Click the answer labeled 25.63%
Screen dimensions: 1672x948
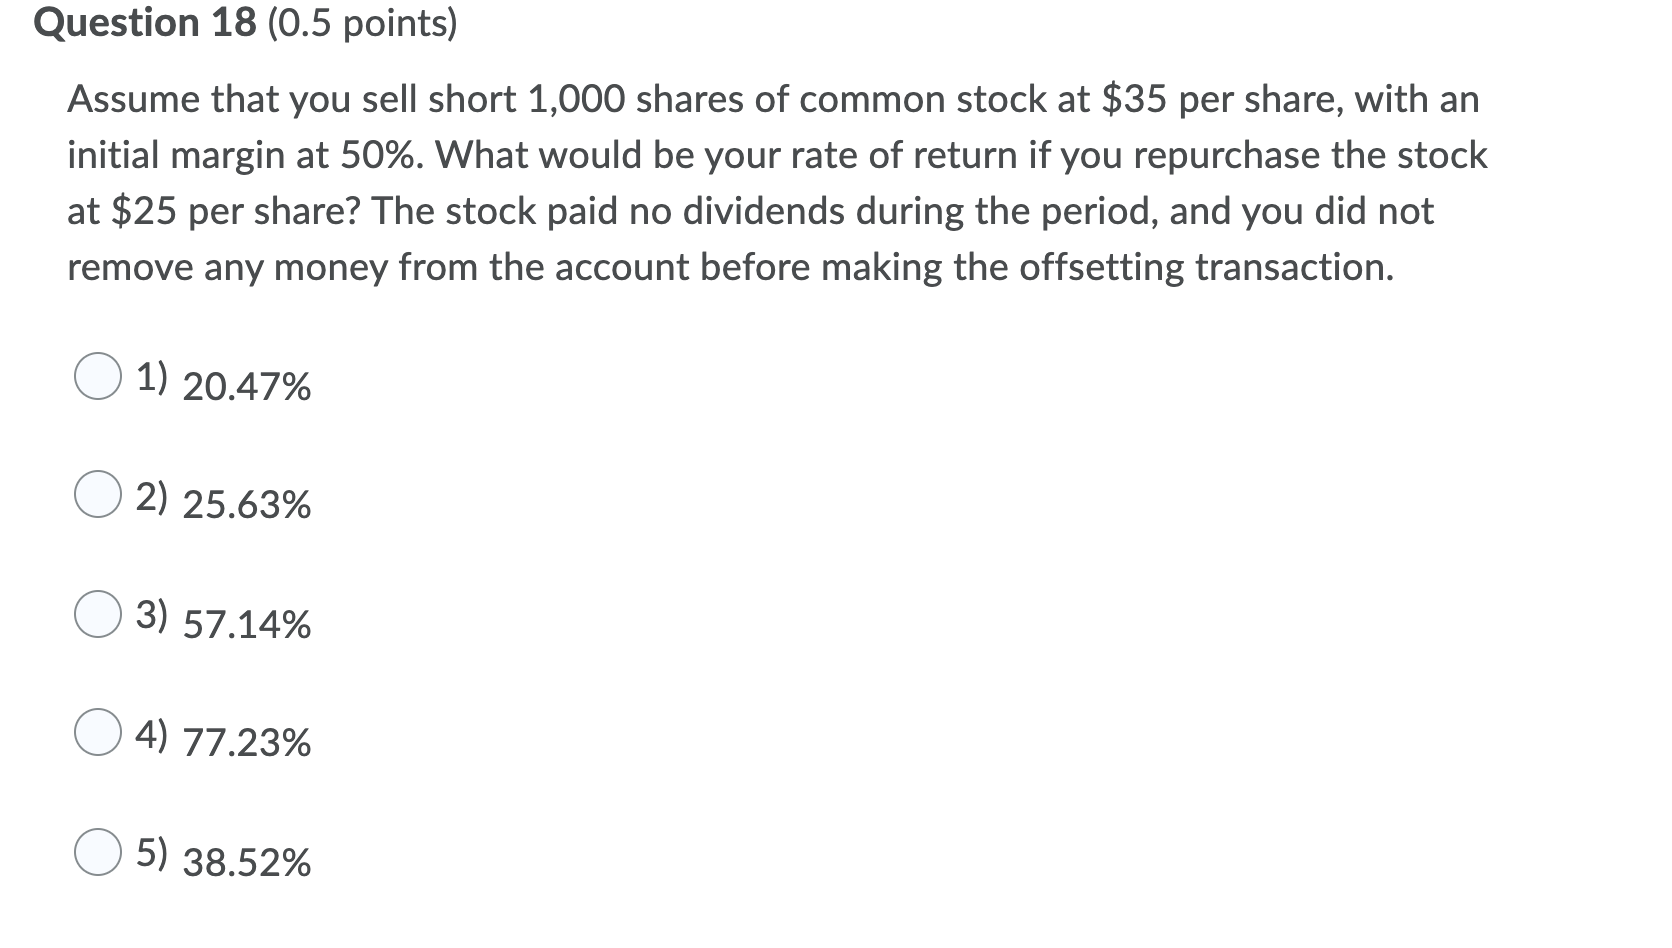pyautogui.click(x=247, y=505)
